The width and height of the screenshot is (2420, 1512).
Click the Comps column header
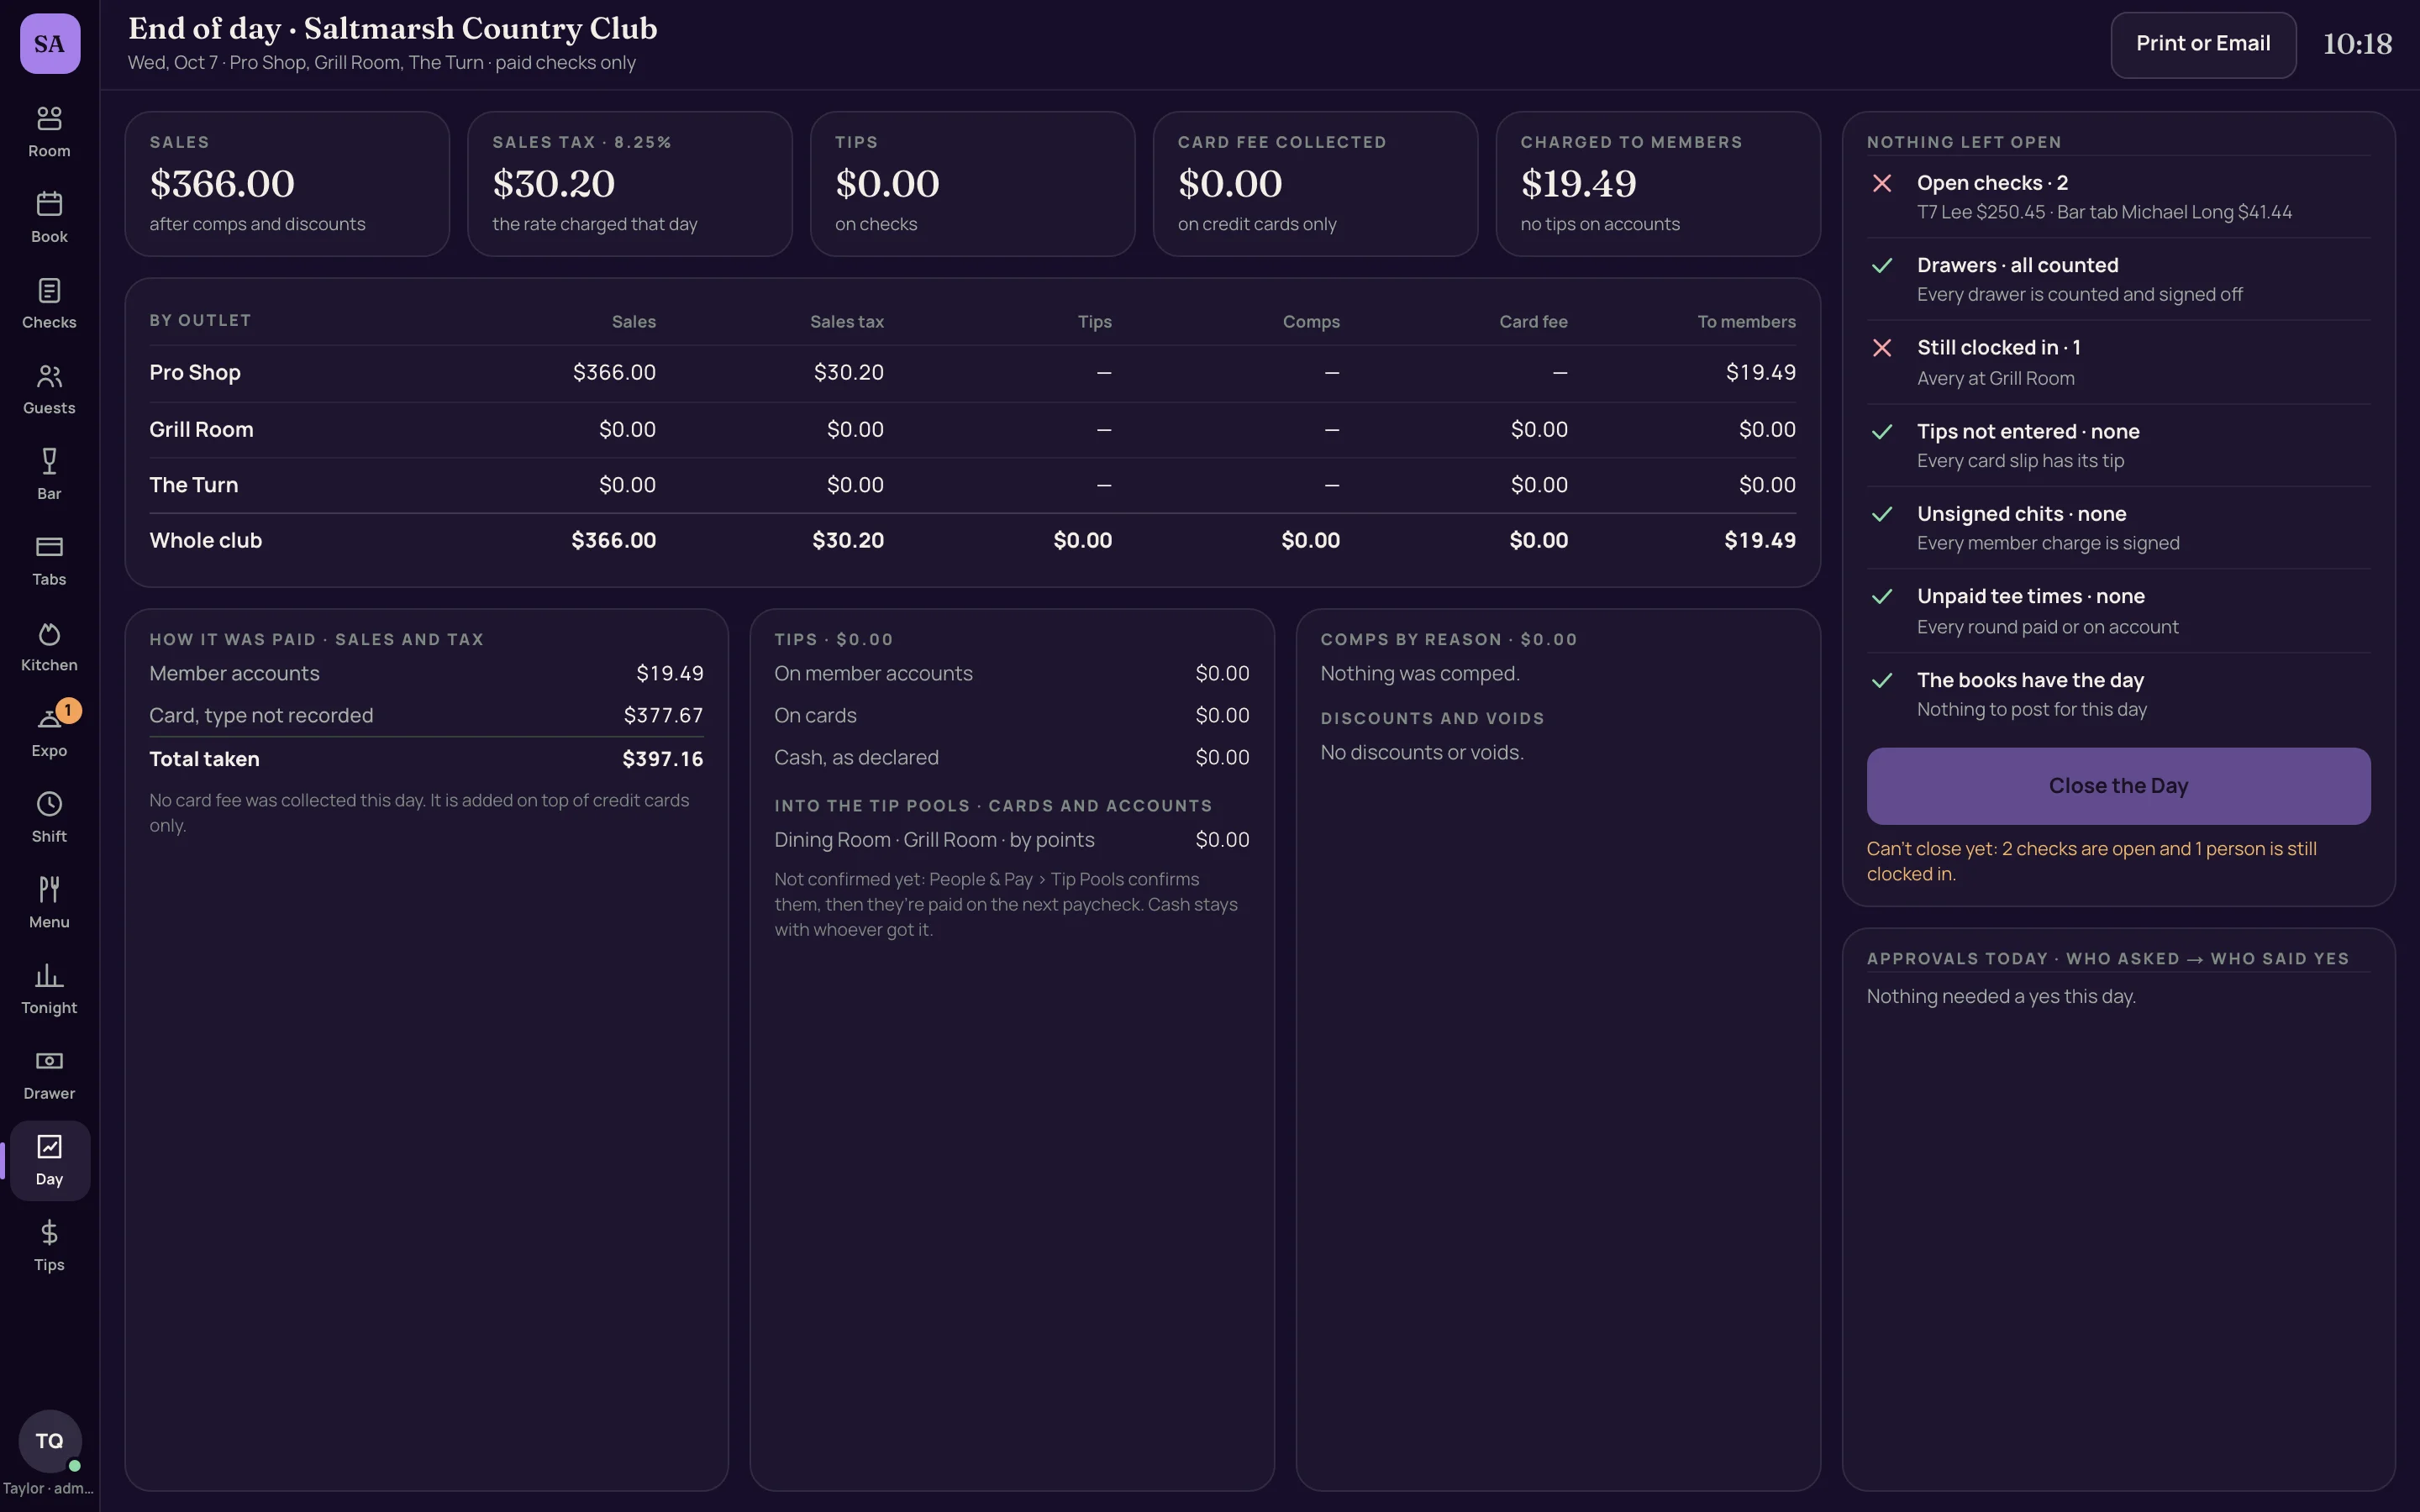(x=1311, y=322)
